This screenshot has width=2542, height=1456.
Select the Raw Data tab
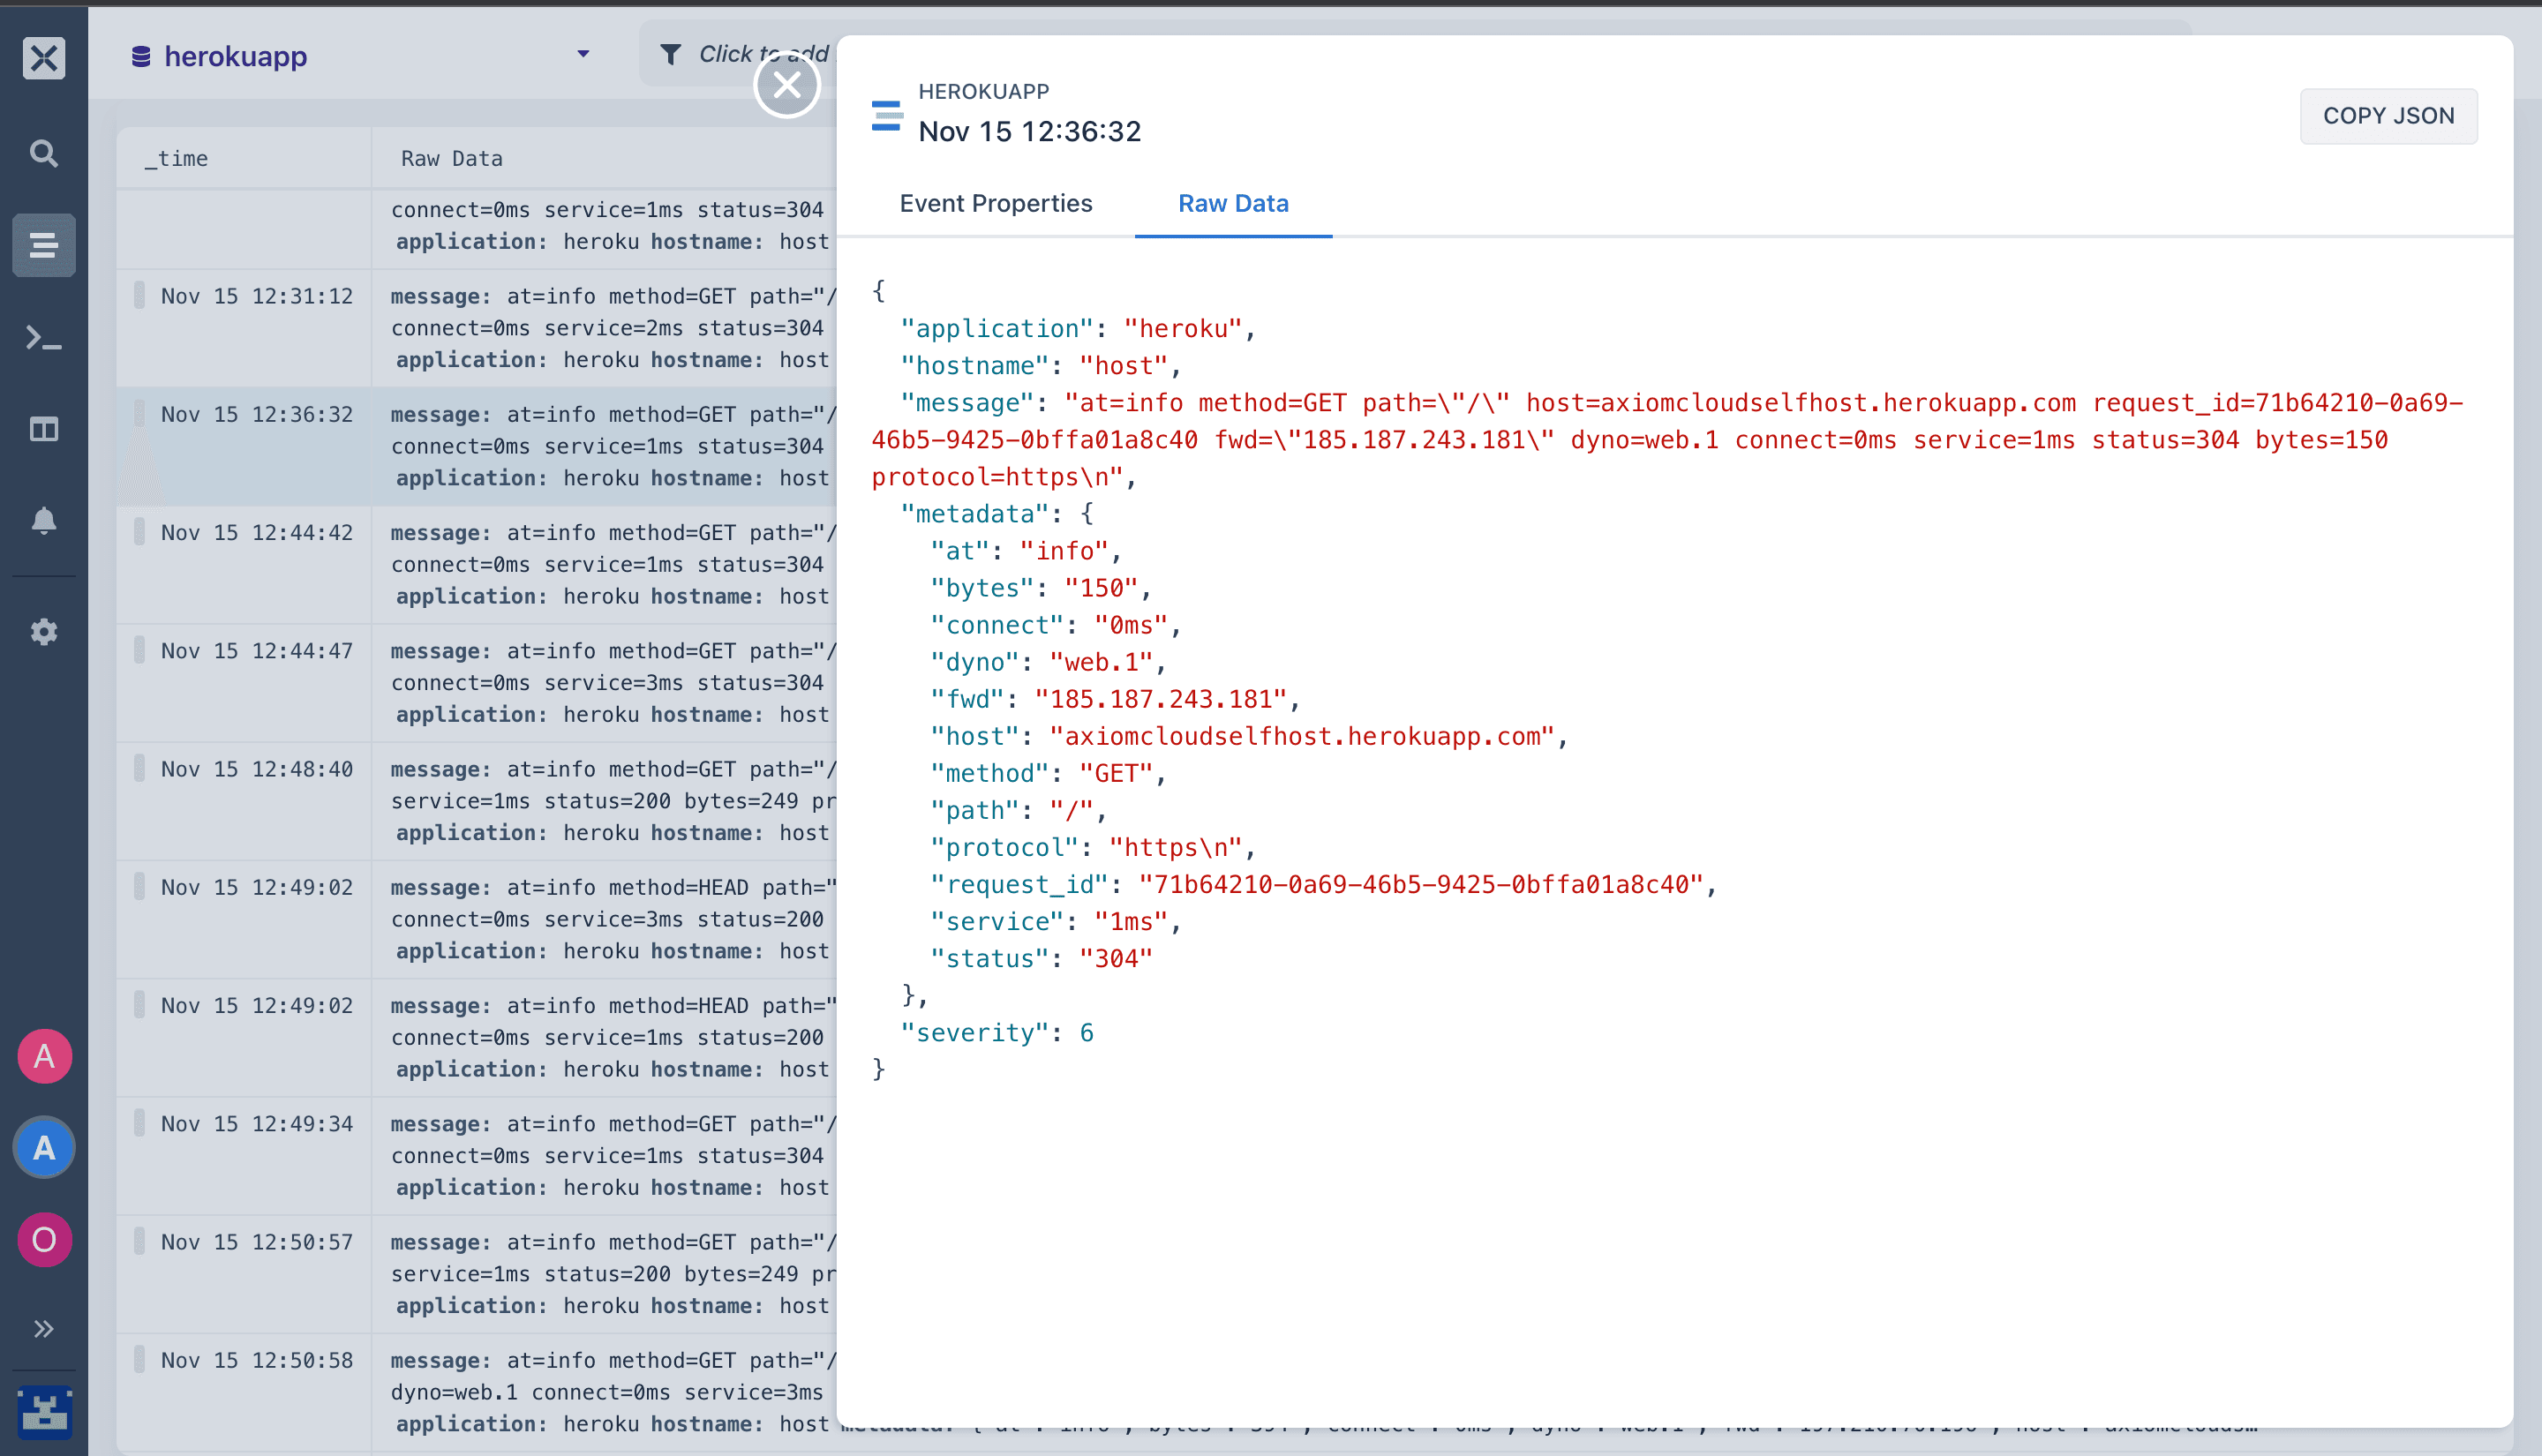click(1232, 203)
